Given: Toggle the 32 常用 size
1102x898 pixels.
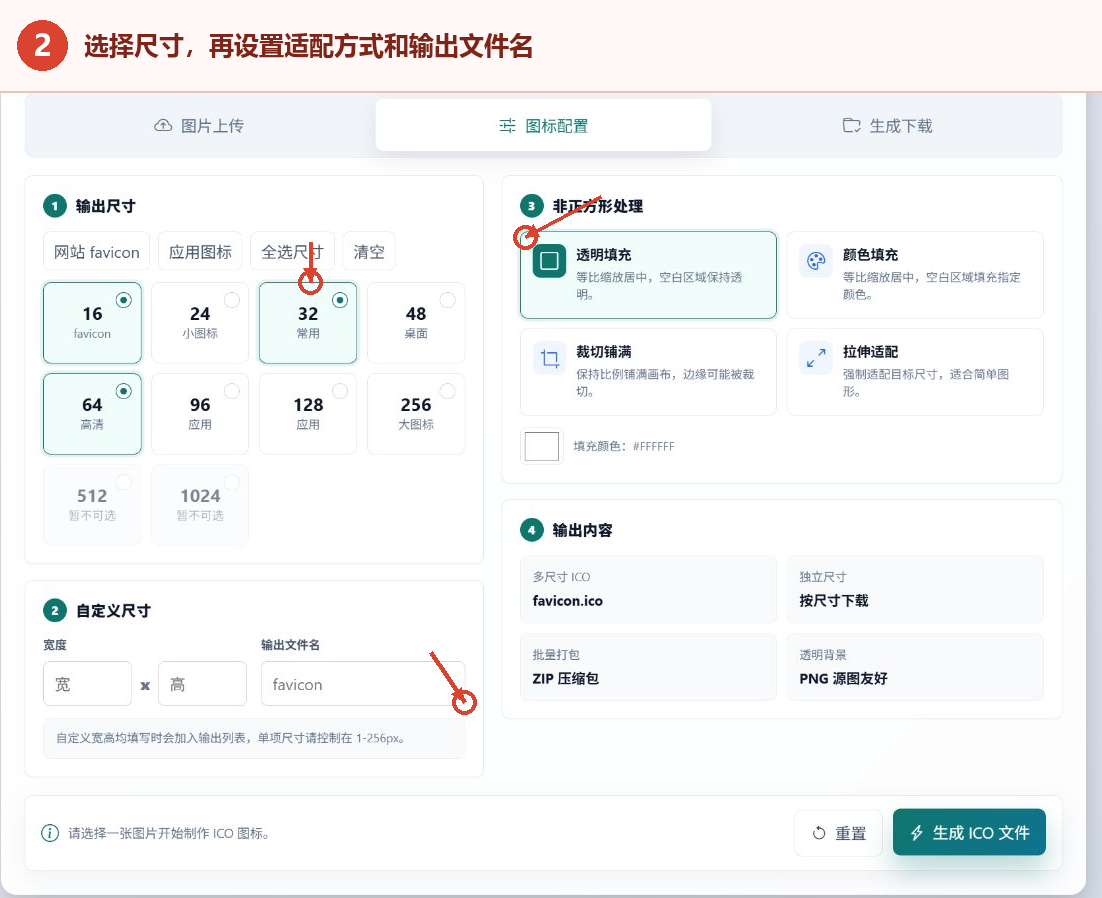Looking at the screenshot, I should (x=308, y=323).
